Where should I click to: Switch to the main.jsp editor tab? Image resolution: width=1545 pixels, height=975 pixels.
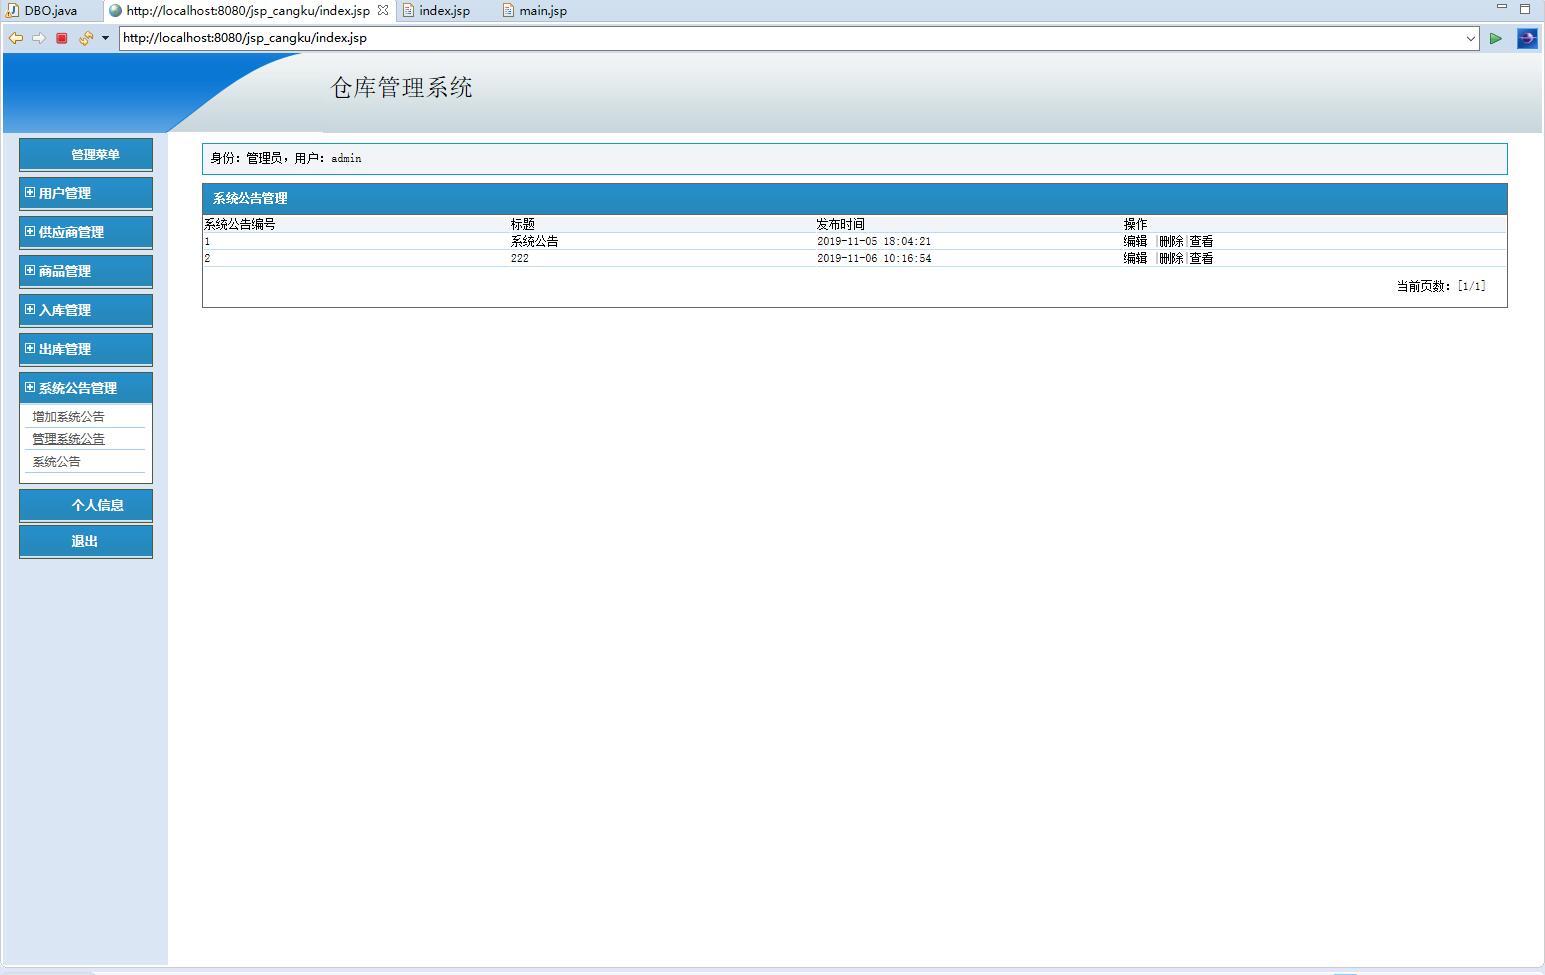(542, 10)
